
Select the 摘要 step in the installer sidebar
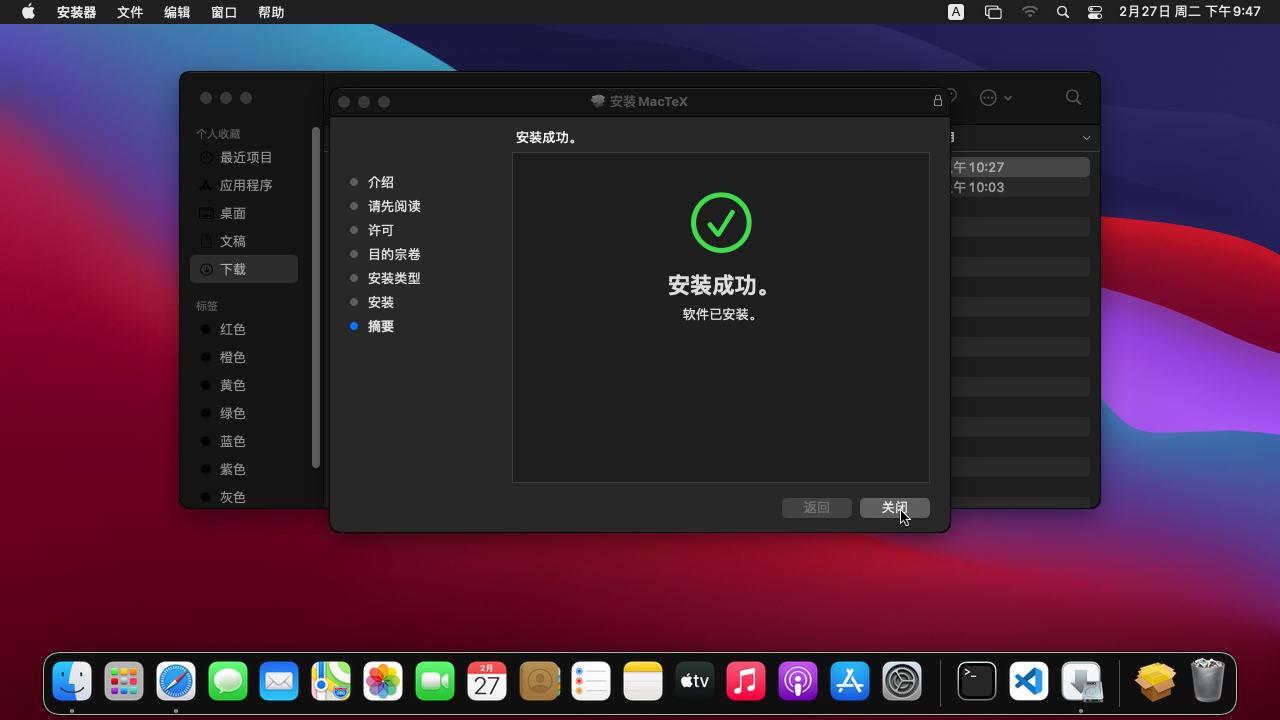click(x=381, y=326)
